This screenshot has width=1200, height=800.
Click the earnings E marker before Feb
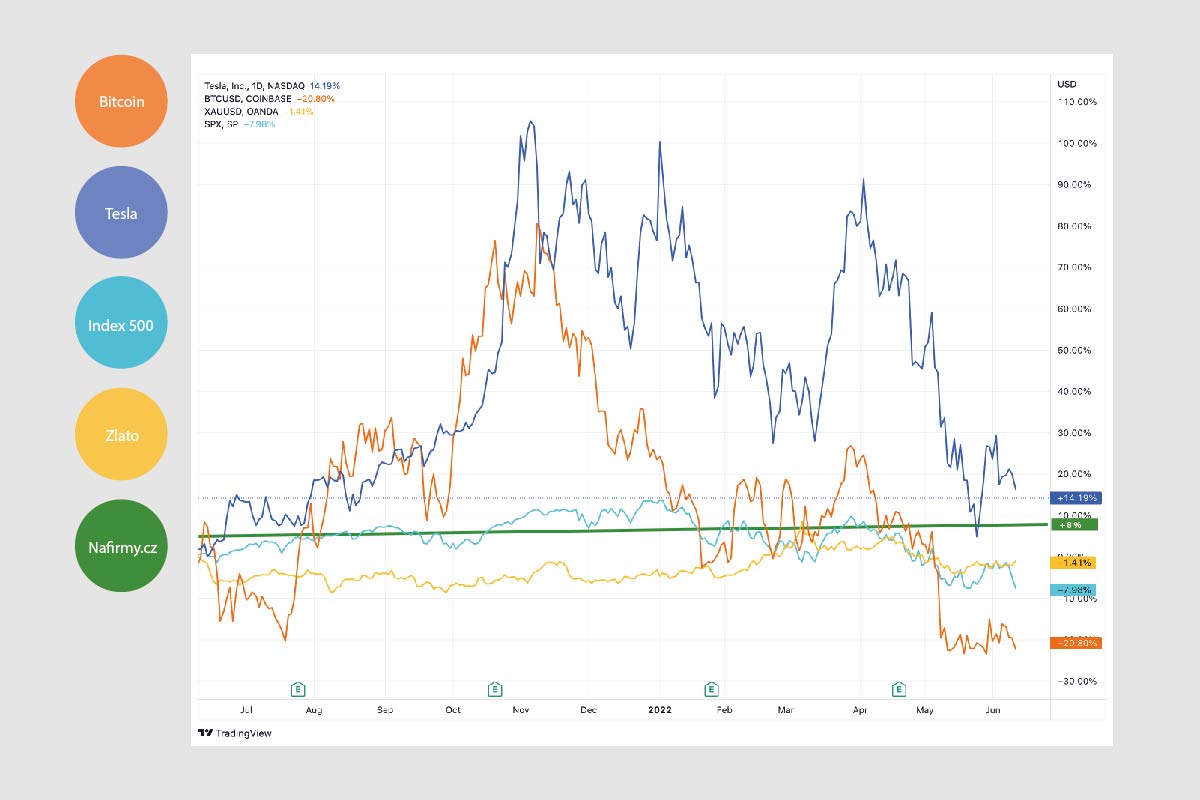coord(712,688)
